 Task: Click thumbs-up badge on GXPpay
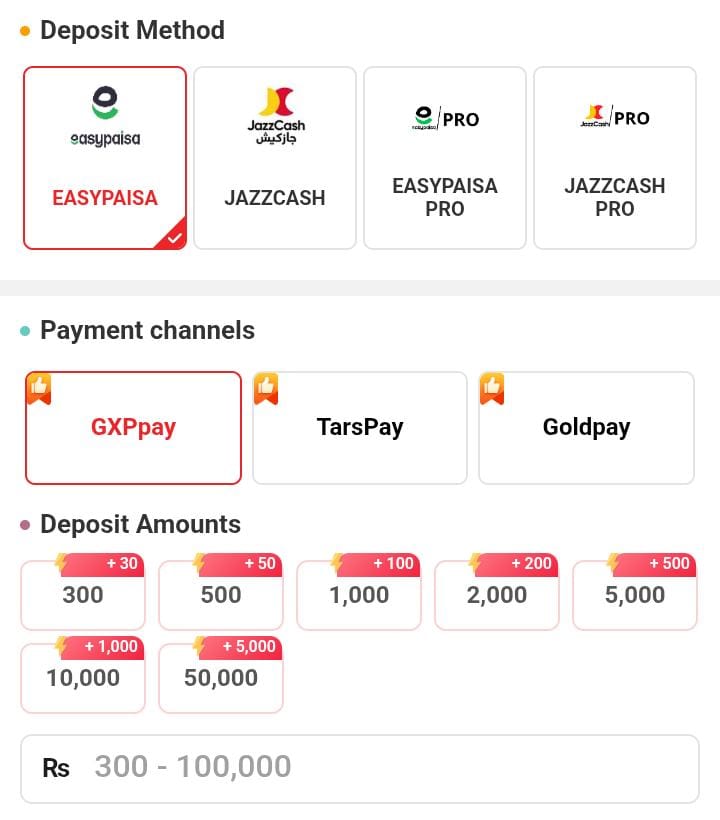(39, 389)
